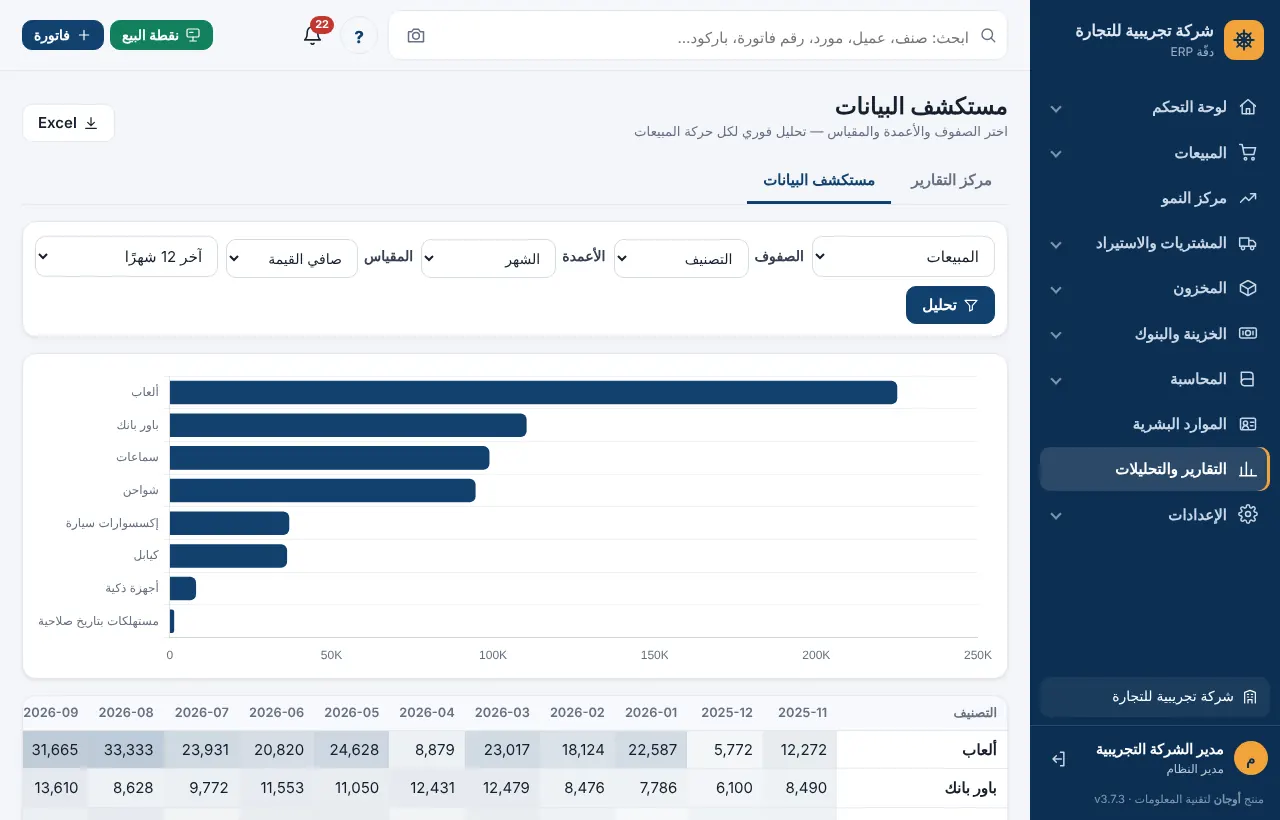This screenshot has width=1280, height=820.
Task: Click the search input field
Action: tap(697, 36)
